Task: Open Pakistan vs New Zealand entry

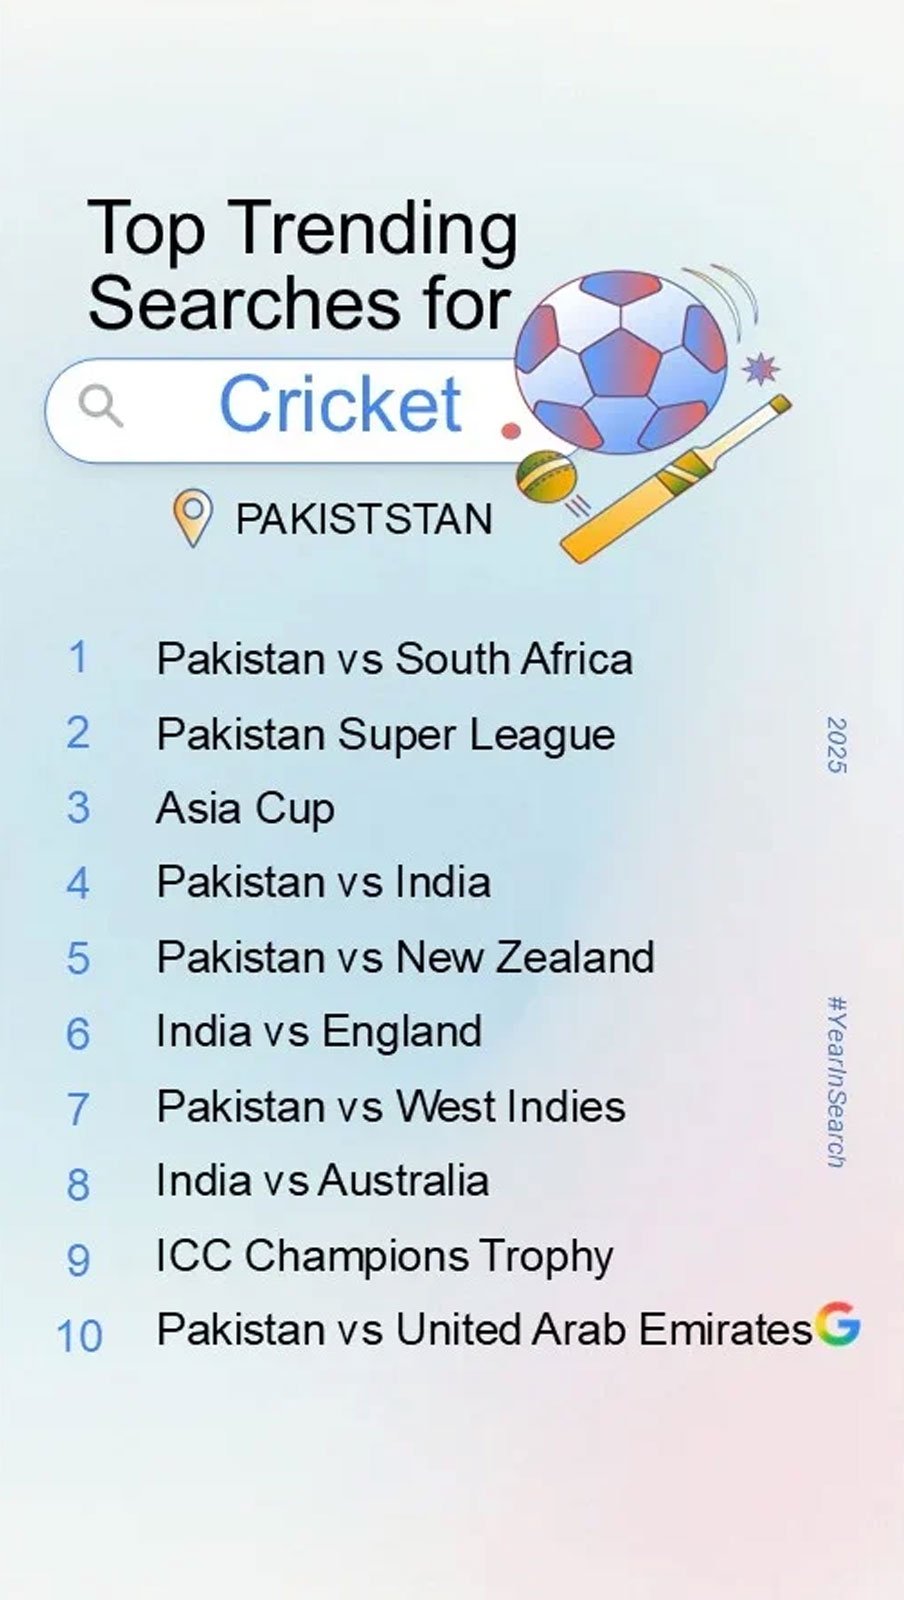Action: (x=405, y=957)
